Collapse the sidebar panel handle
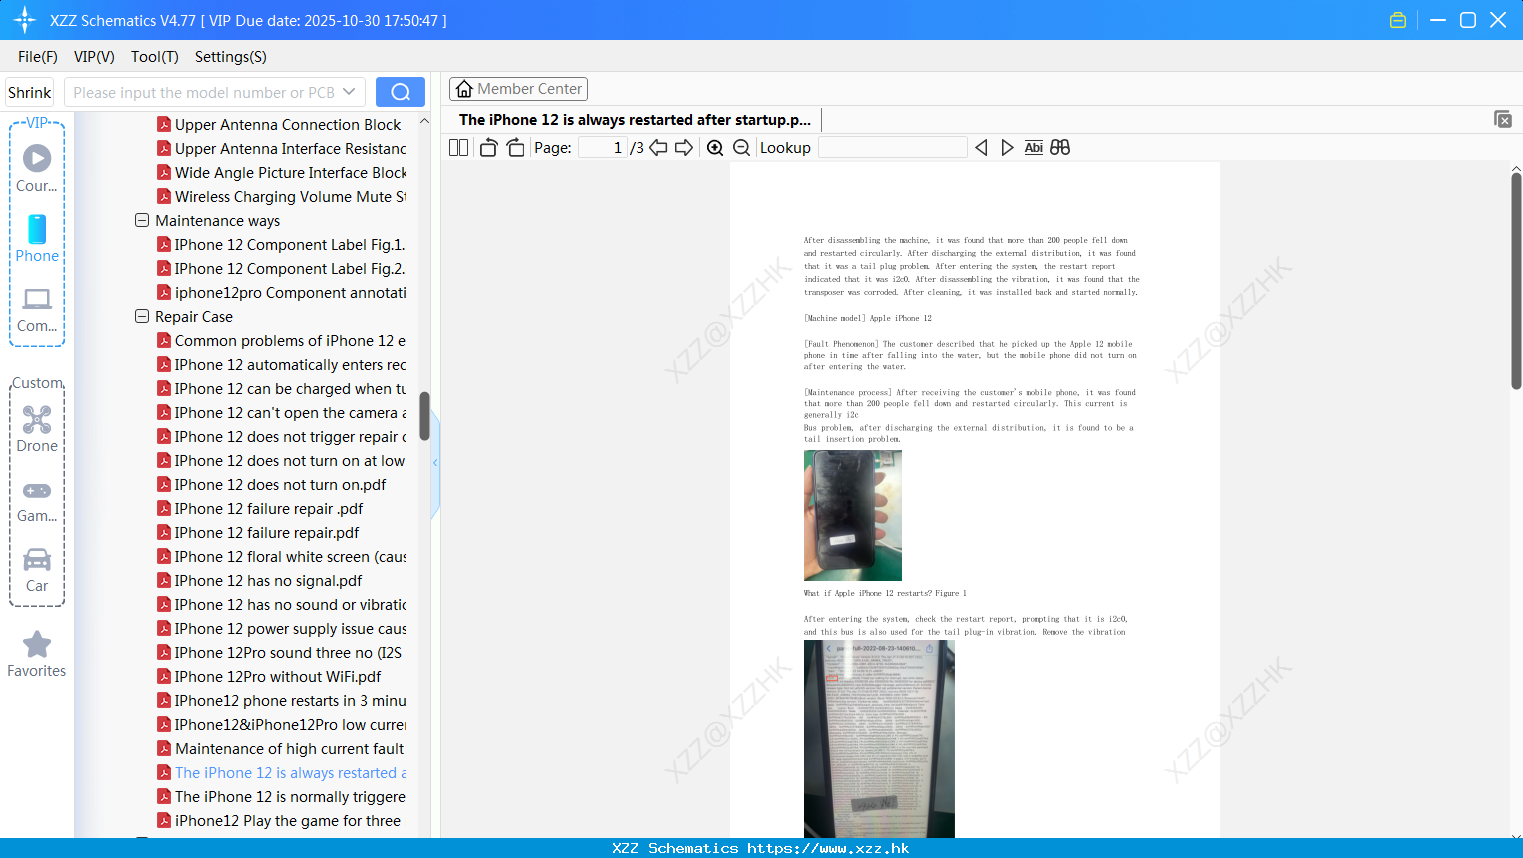The width and height of the screenshot is (1523, 858). [x=435, y=463]
